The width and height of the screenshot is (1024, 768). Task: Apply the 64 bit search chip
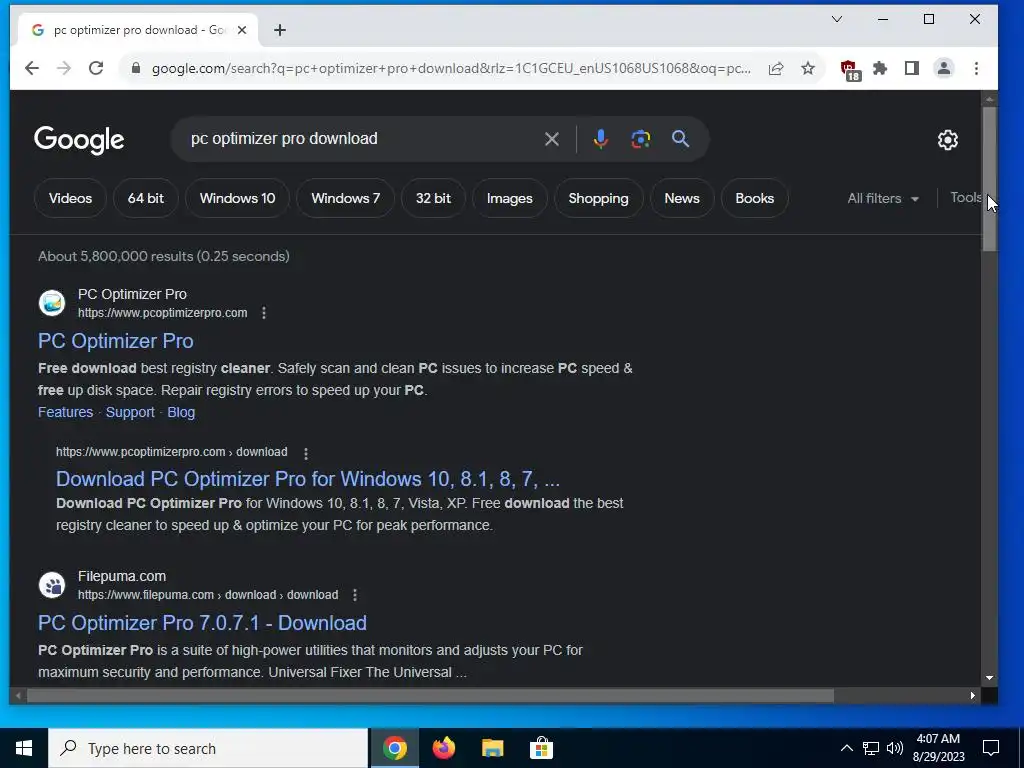(x=146, y=199)
